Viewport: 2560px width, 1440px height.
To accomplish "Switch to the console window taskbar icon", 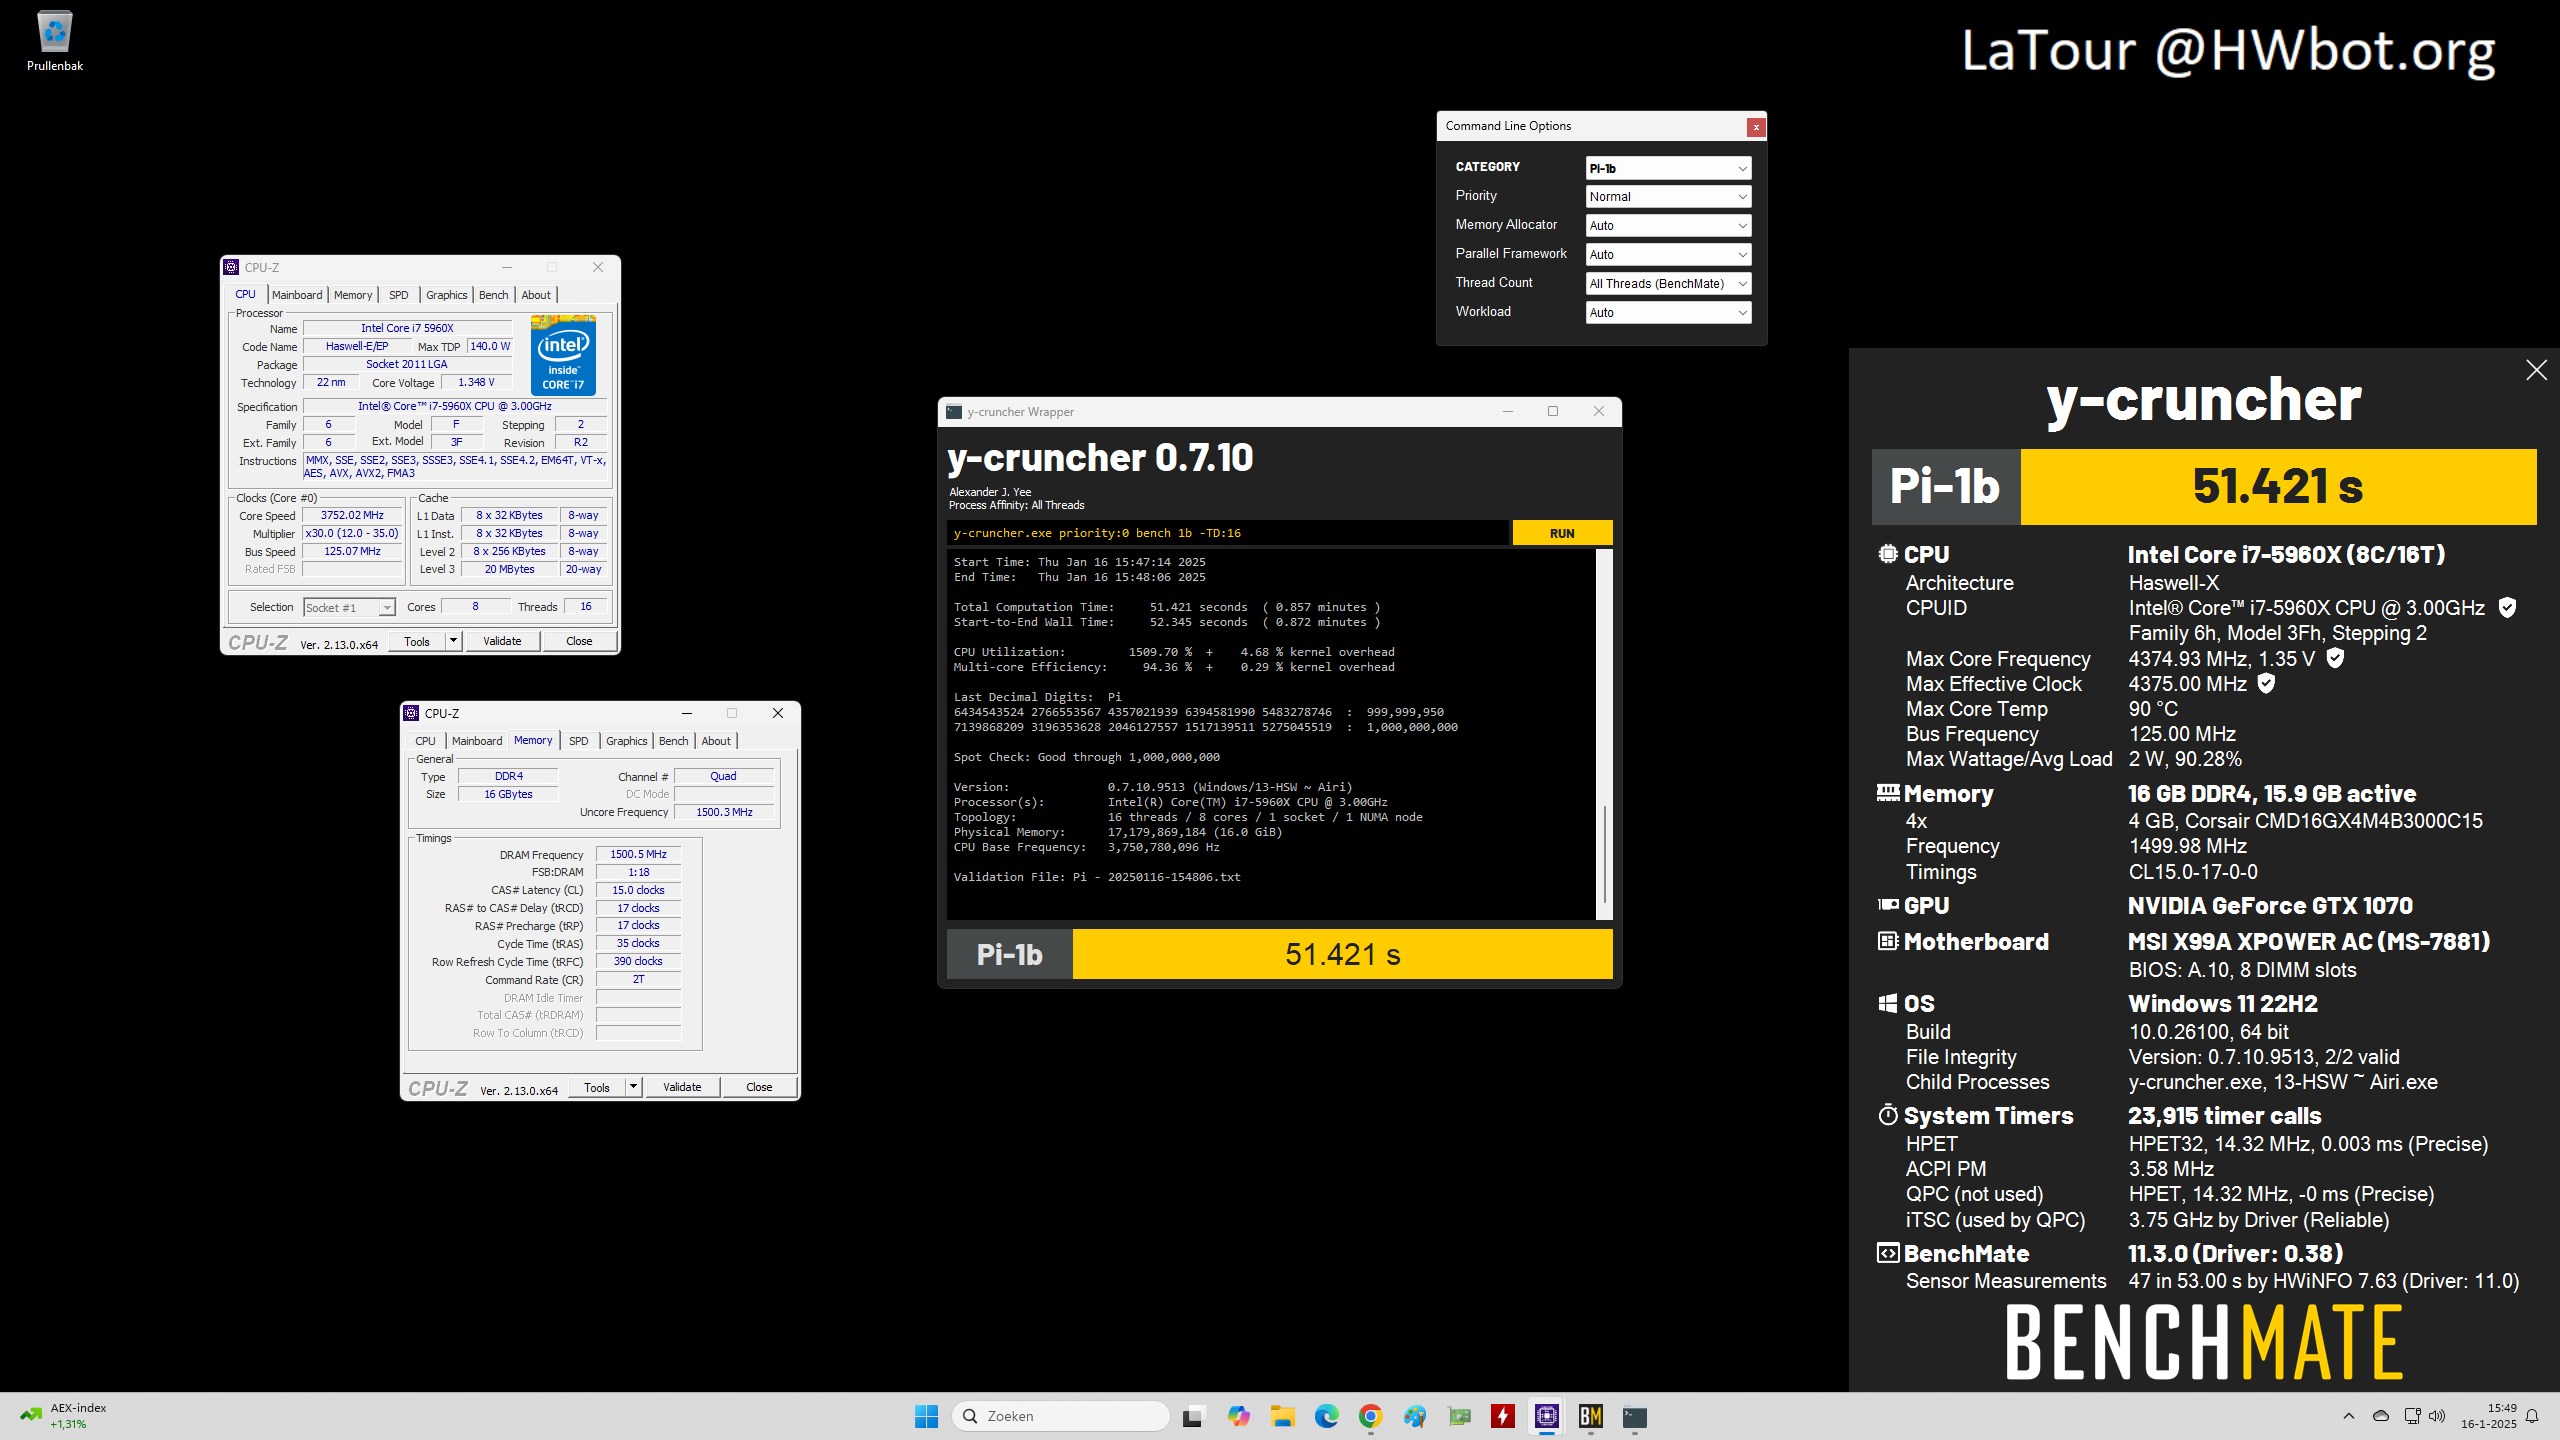I will [1635, 1416].
